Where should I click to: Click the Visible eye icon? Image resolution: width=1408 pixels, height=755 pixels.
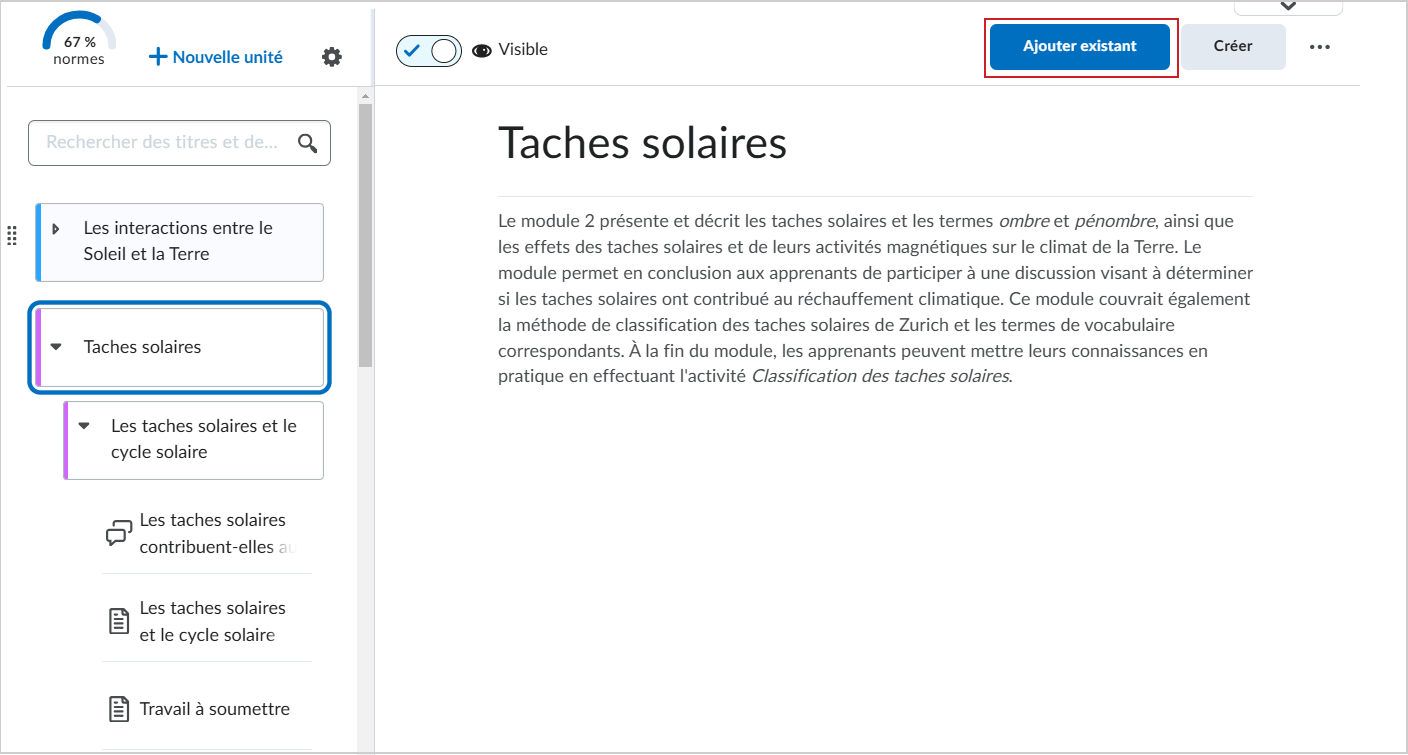click(482, 50)
